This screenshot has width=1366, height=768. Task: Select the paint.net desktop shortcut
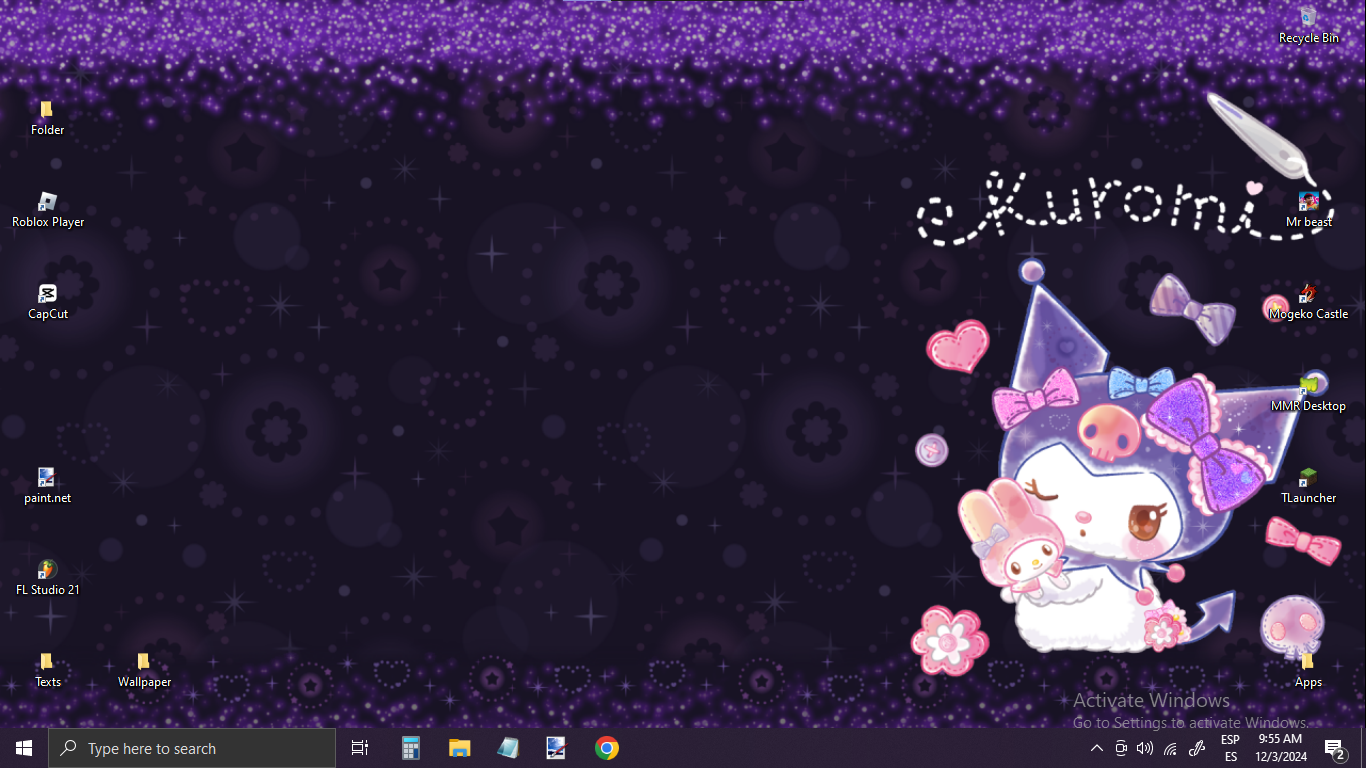click(47, 485)
